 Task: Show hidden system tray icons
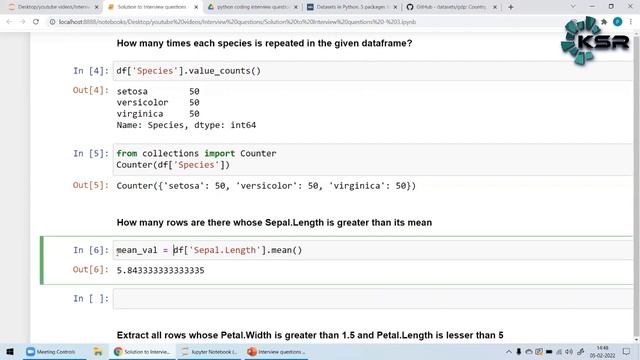point(509,351)
